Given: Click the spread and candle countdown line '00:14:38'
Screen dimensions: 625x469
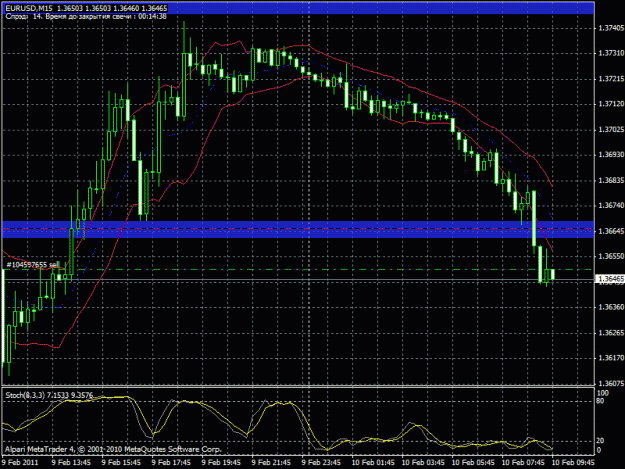Looking at the screenshot, I should tap(86, 16).
